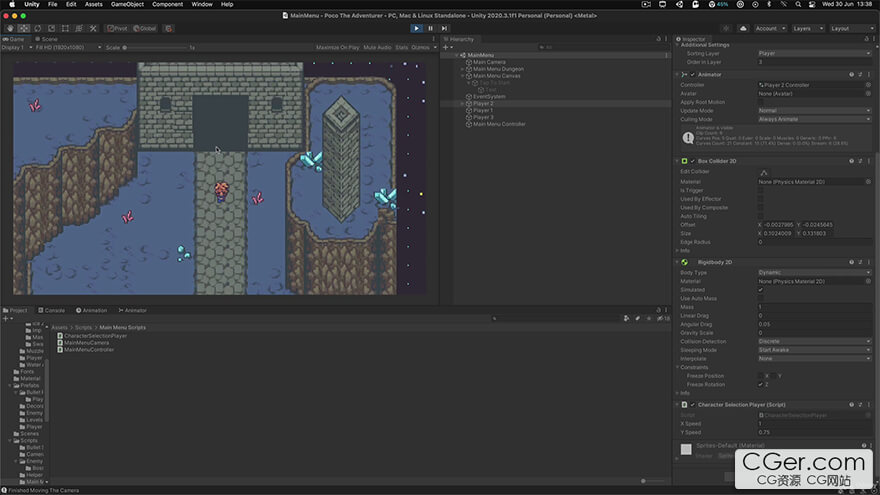Image resolution: width=880 pixels, height=495 pixels.
Task: Open Animator component preset icon
Action: point(860,75)
